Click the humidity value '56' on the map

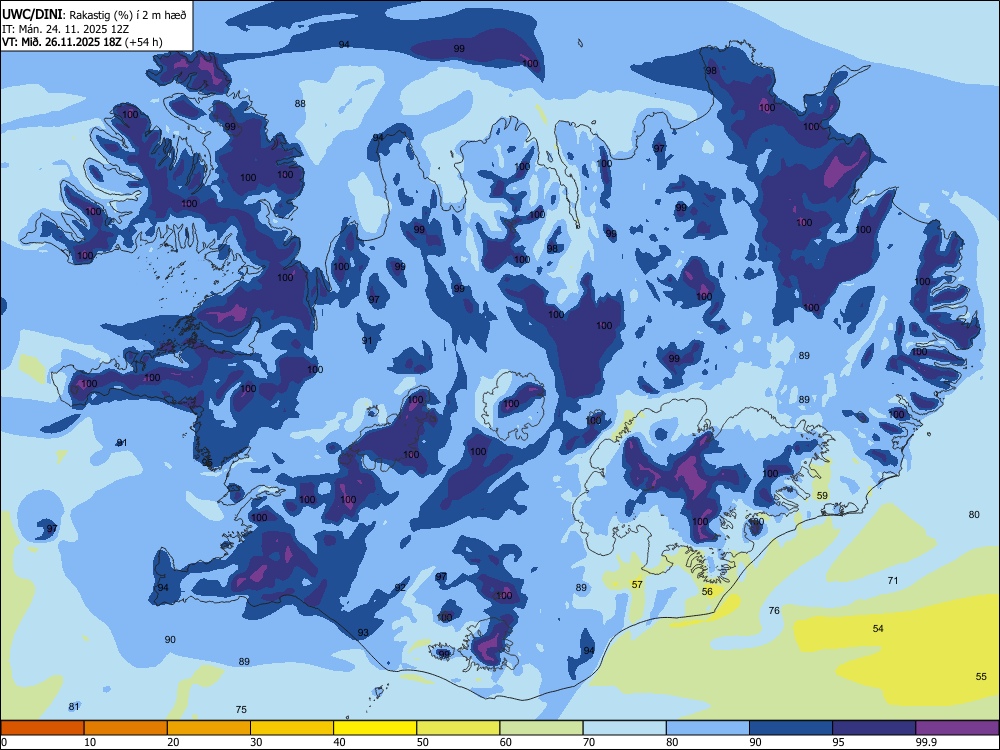(x=707, y=591)
